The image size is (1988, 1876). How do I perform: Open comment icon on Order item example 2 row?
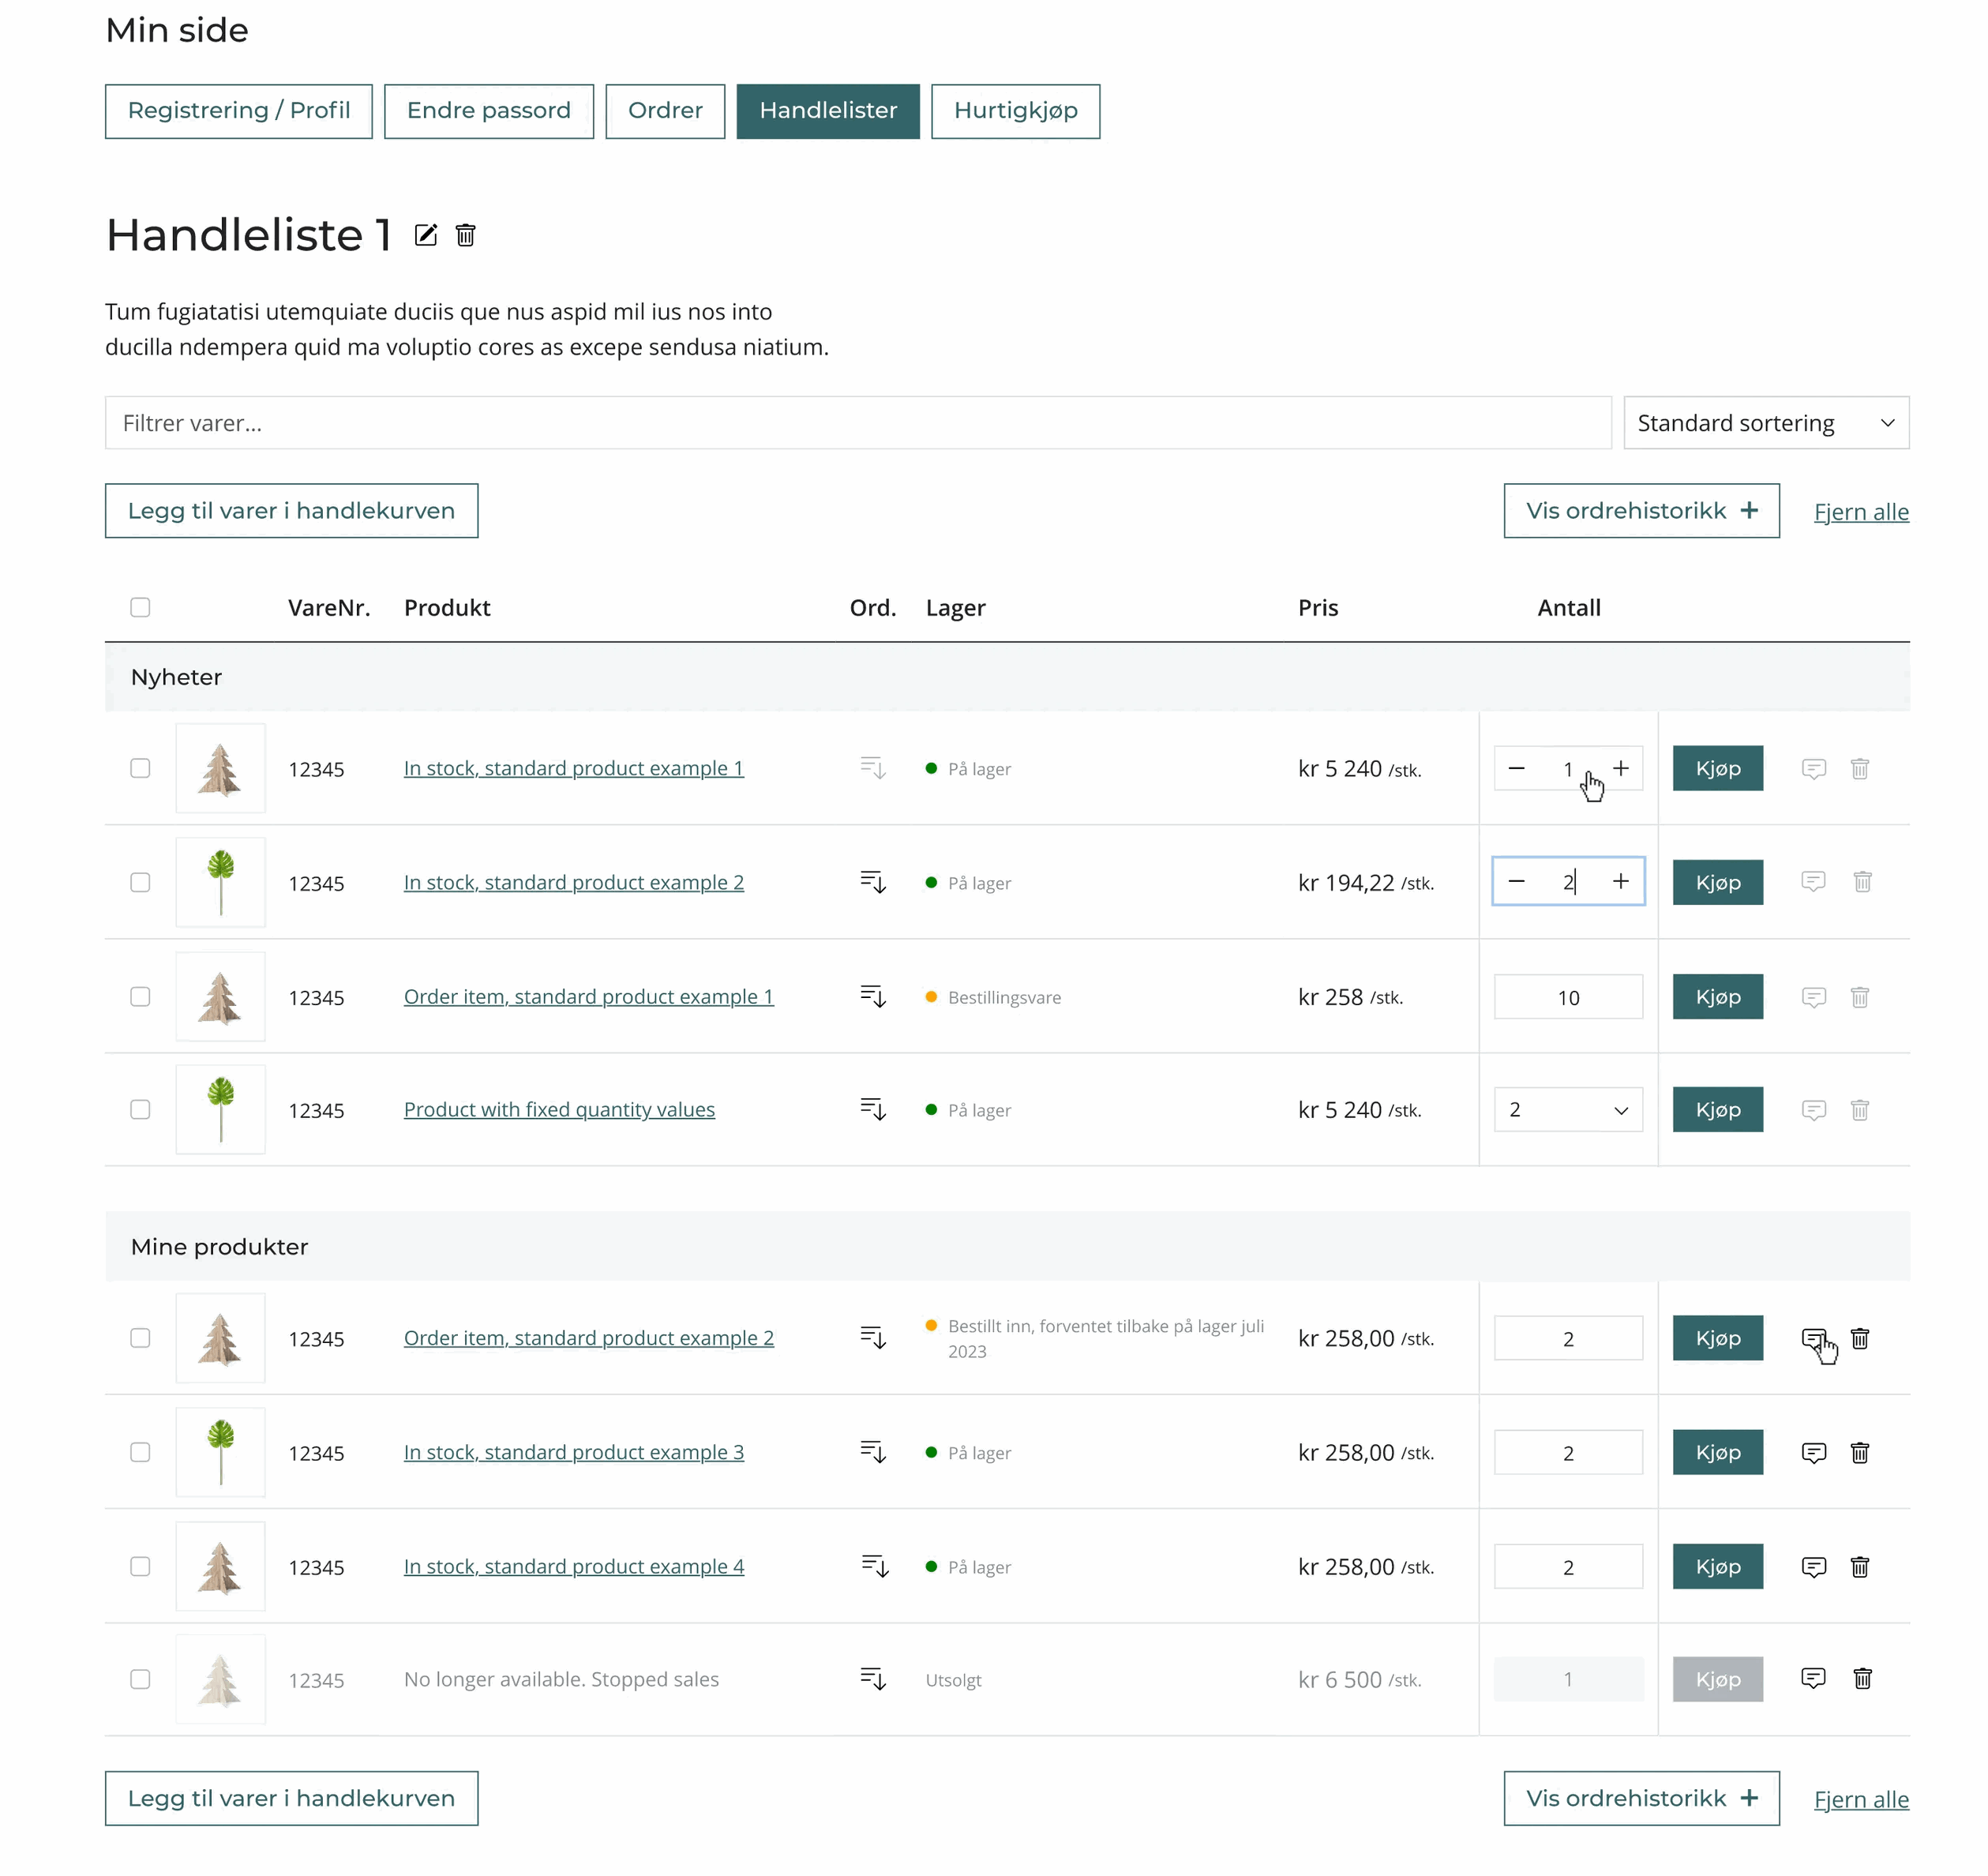click(x=1813, y=1338)
